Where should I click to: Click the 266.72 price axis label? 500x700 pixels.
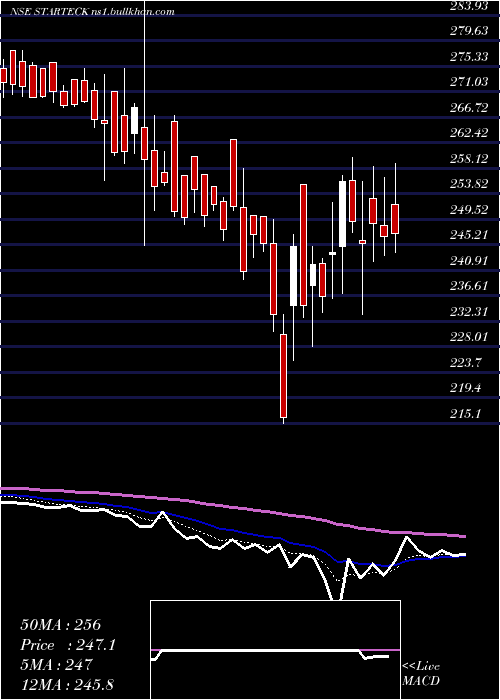coord(471,107)
